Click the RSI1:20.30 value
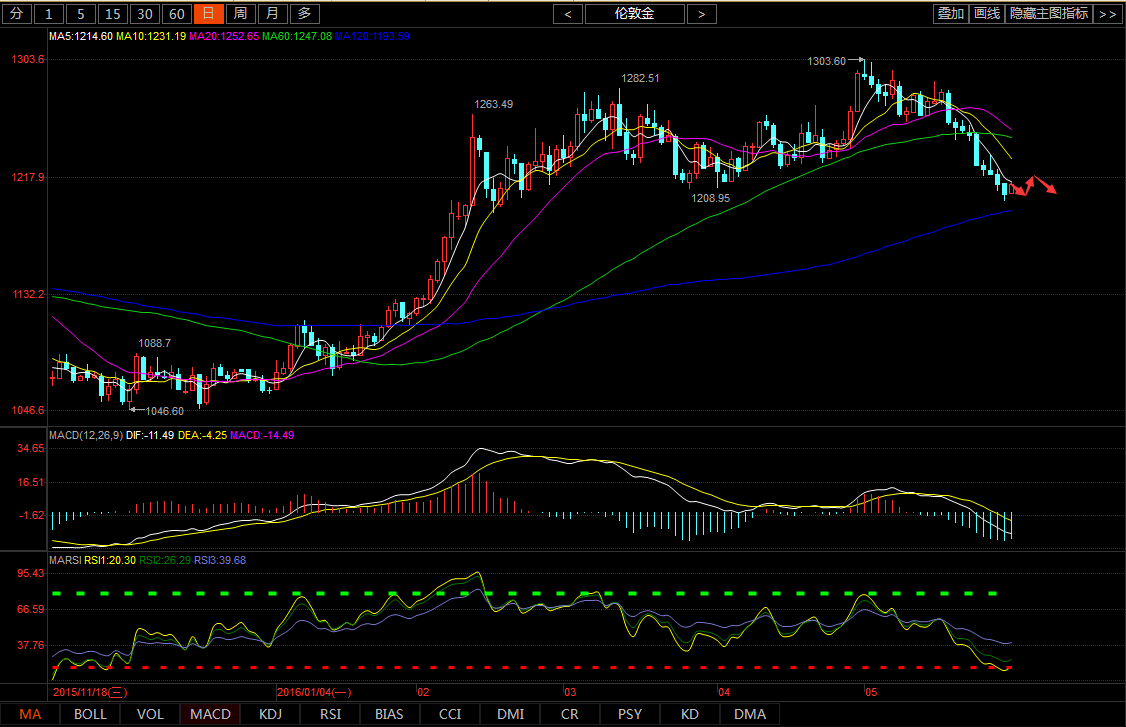The image size is (1126, 727). pos(110,560)
